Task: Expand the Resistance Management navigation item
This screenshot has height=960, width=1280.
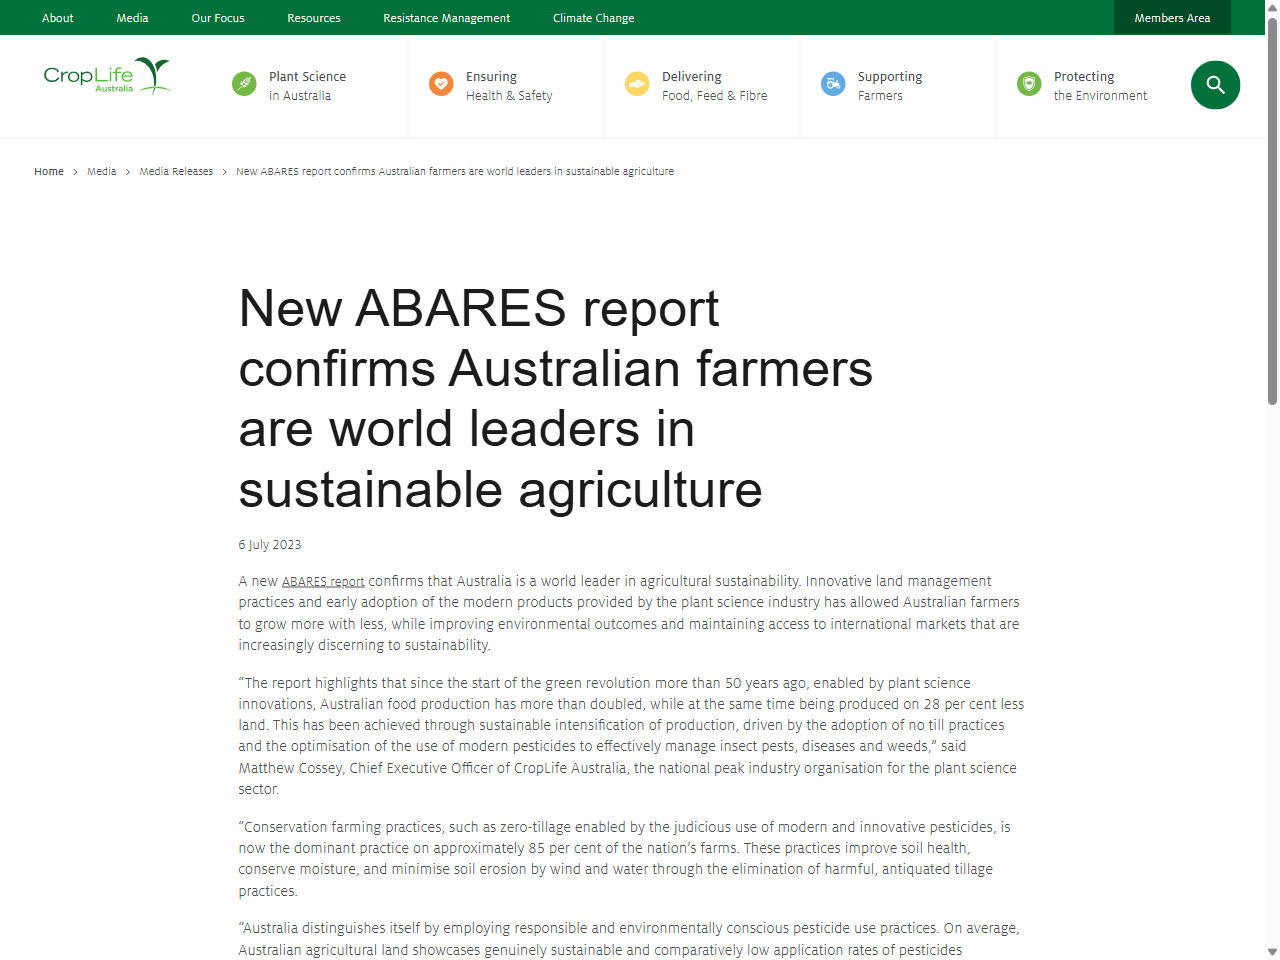Action: (446, 17)
